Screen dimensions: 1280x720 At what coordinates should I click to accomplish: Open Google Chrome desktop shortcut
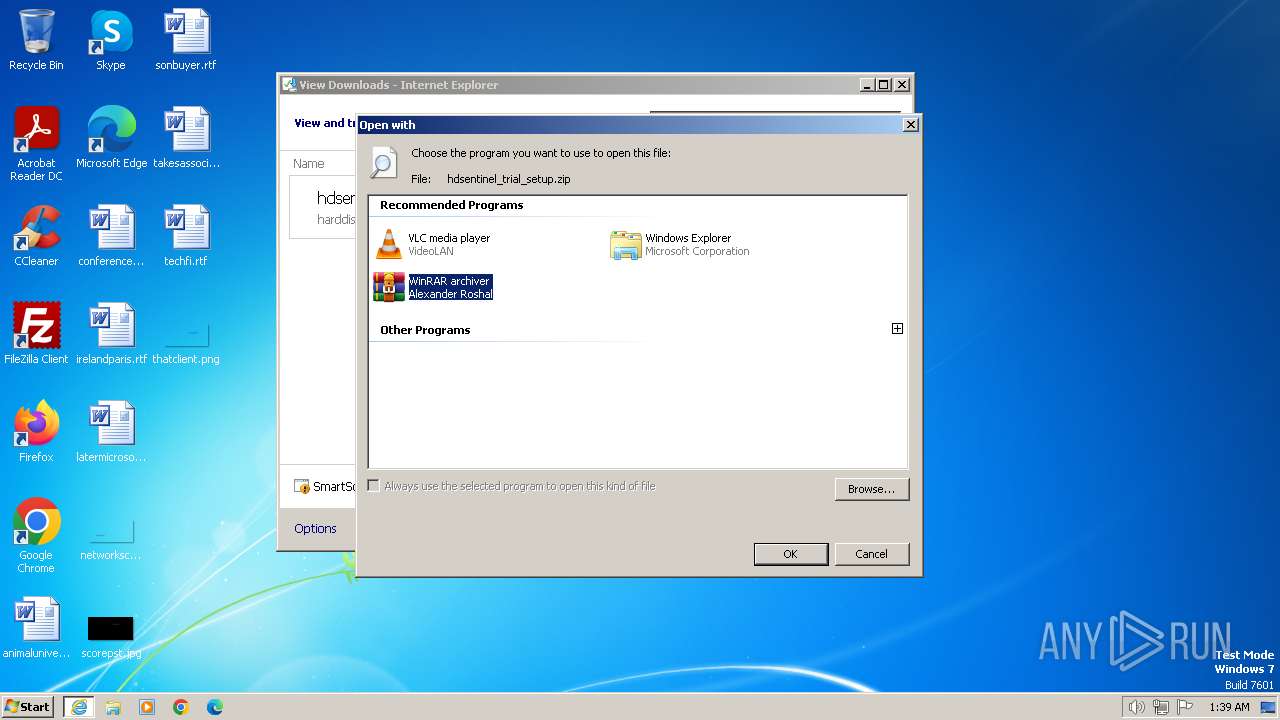point(36,536)
